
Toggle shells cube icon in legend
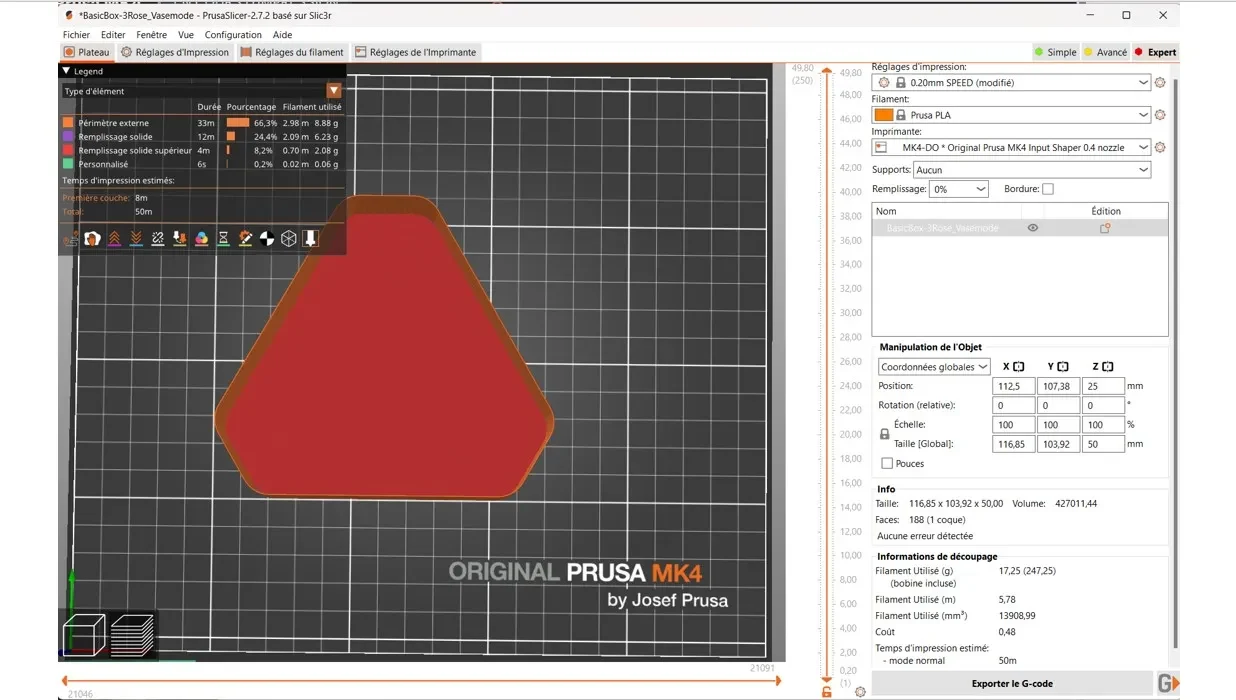(x=289, y=238)
